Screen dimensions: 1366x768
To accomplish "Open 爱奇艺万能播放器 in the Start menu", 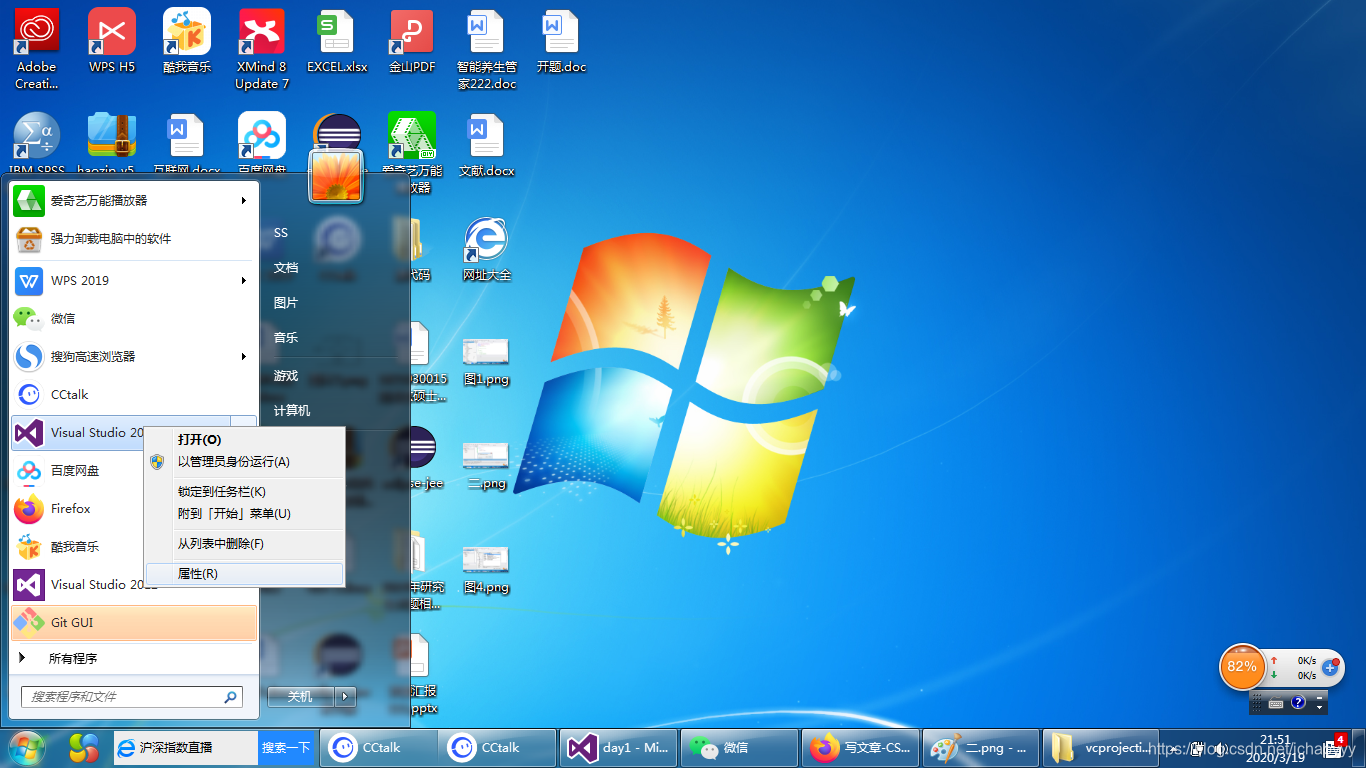I will click(134, 200).
